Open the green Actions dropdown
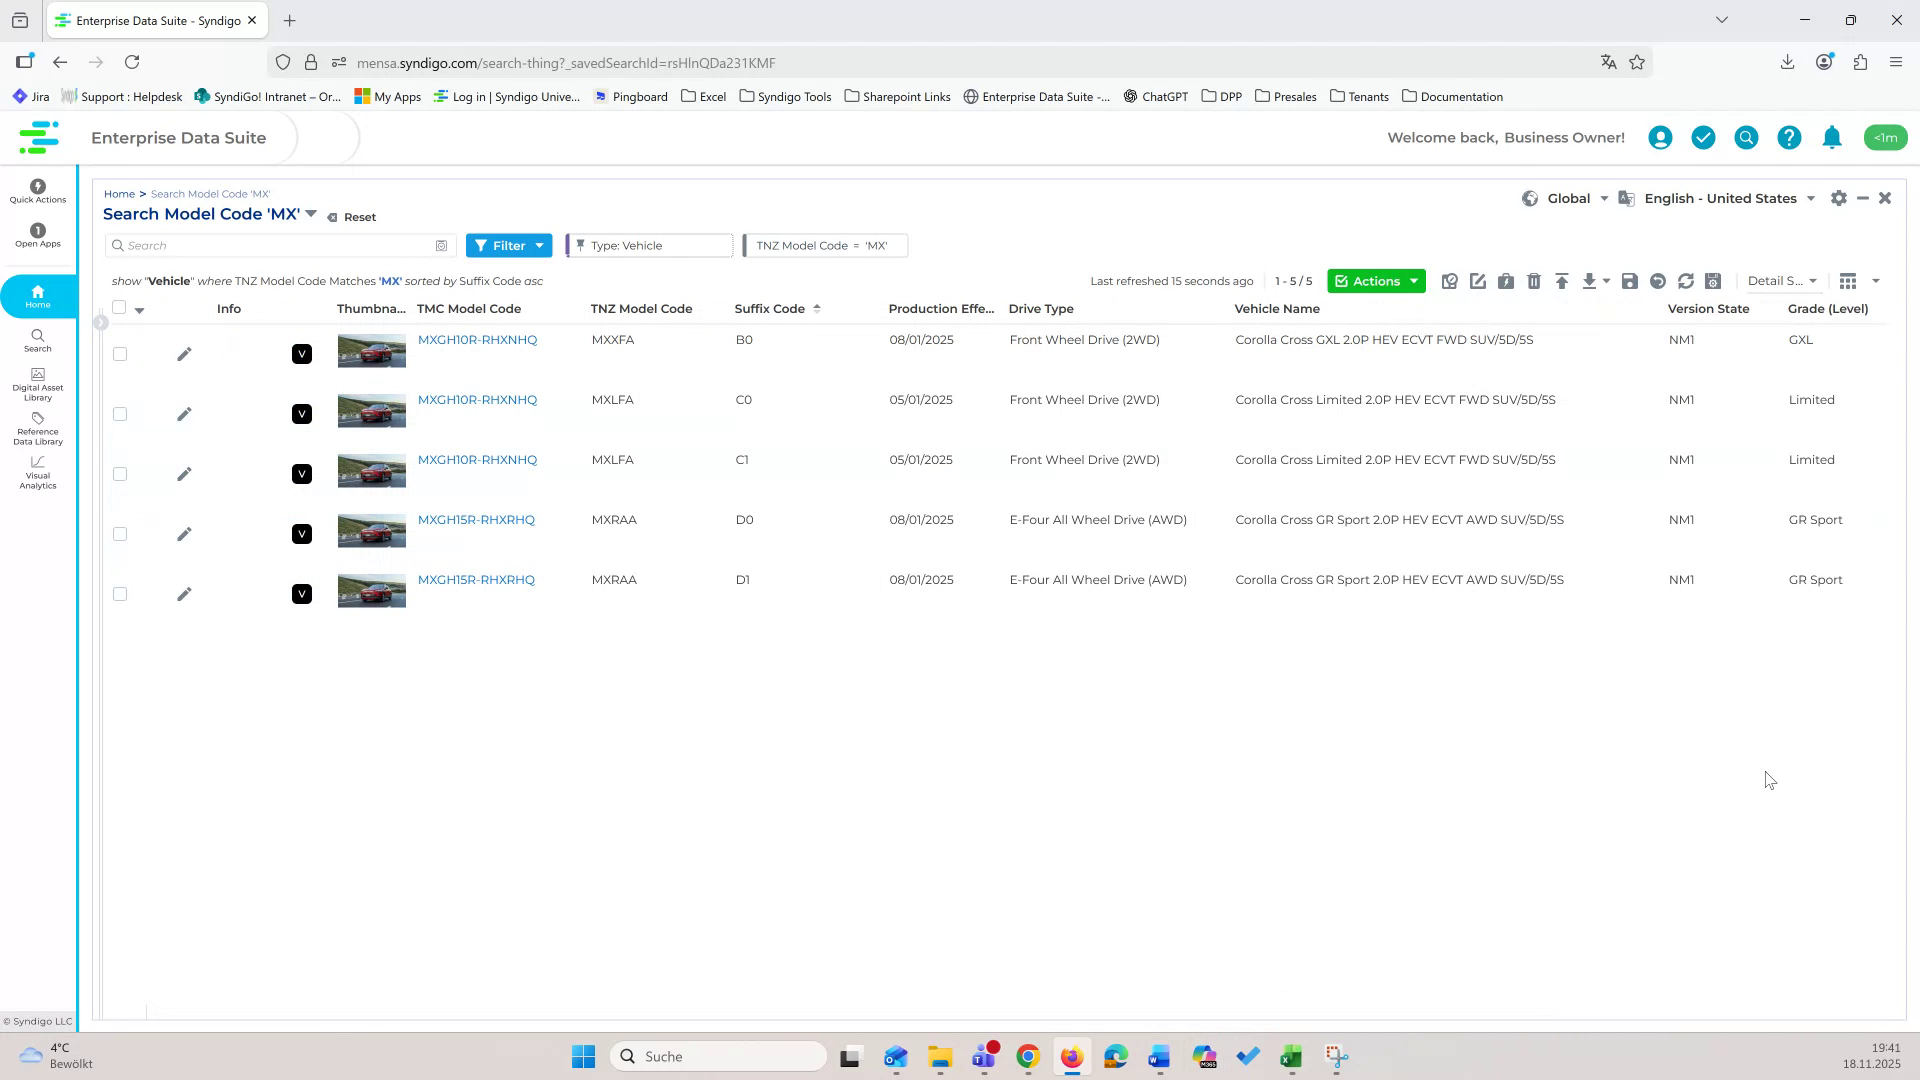1920x1080 pixels. pyautogui.click(x=1376, y=281)
